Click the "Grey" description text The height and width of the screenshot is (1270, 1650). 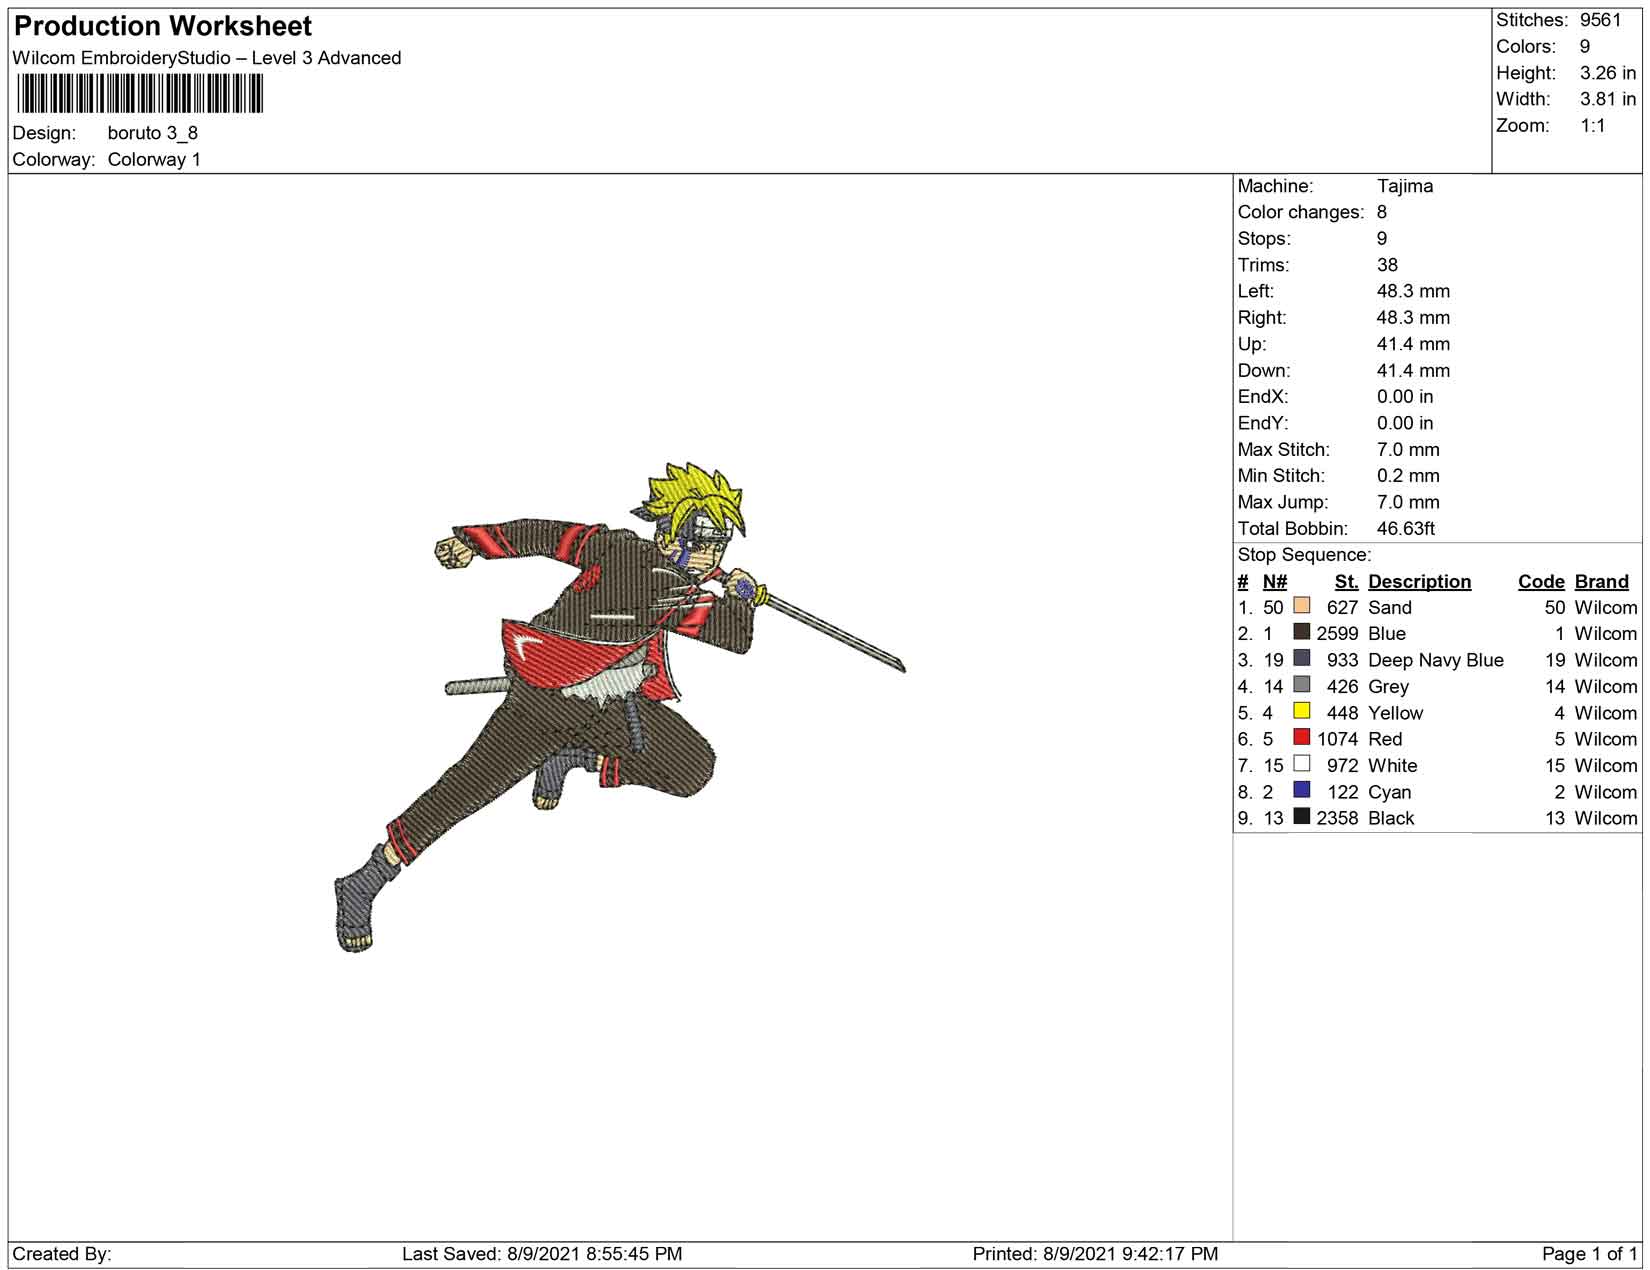(x=1388, y=687)
